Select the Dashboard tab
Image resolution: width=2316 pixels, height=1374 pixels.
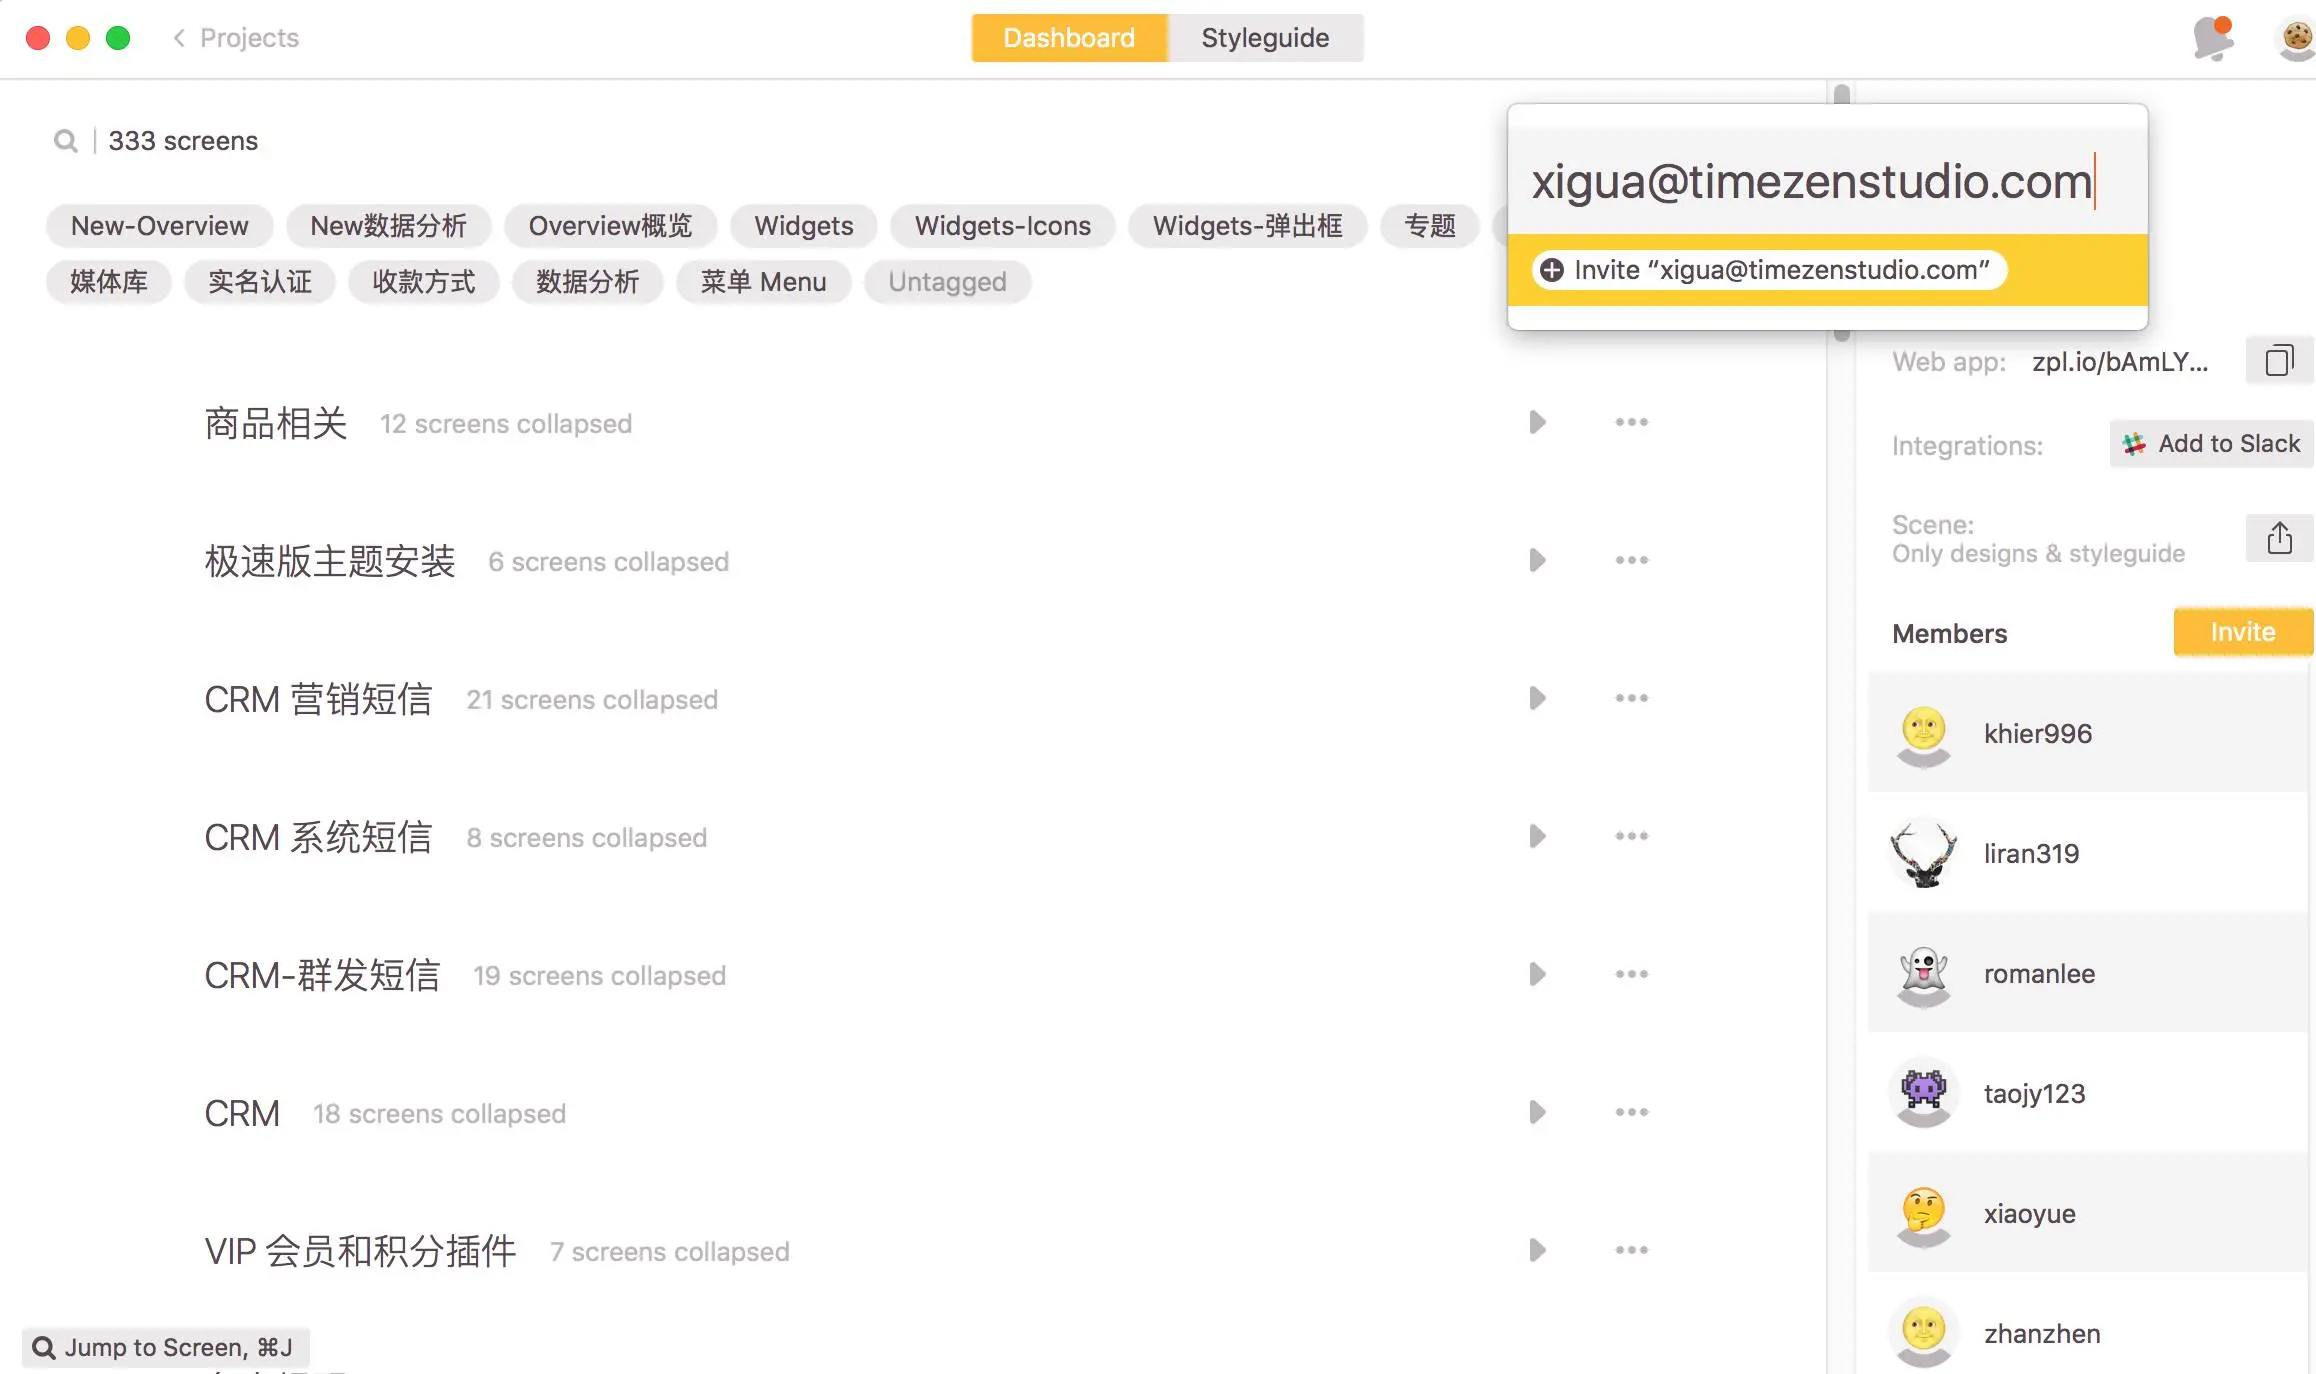(x=1068, y=38)
